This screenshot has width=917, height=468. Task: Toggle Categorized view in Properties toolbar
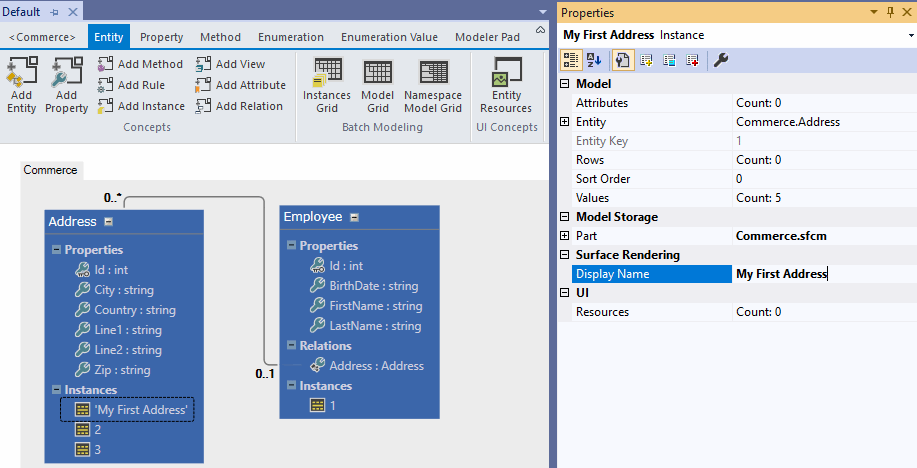tap(571, 61)
